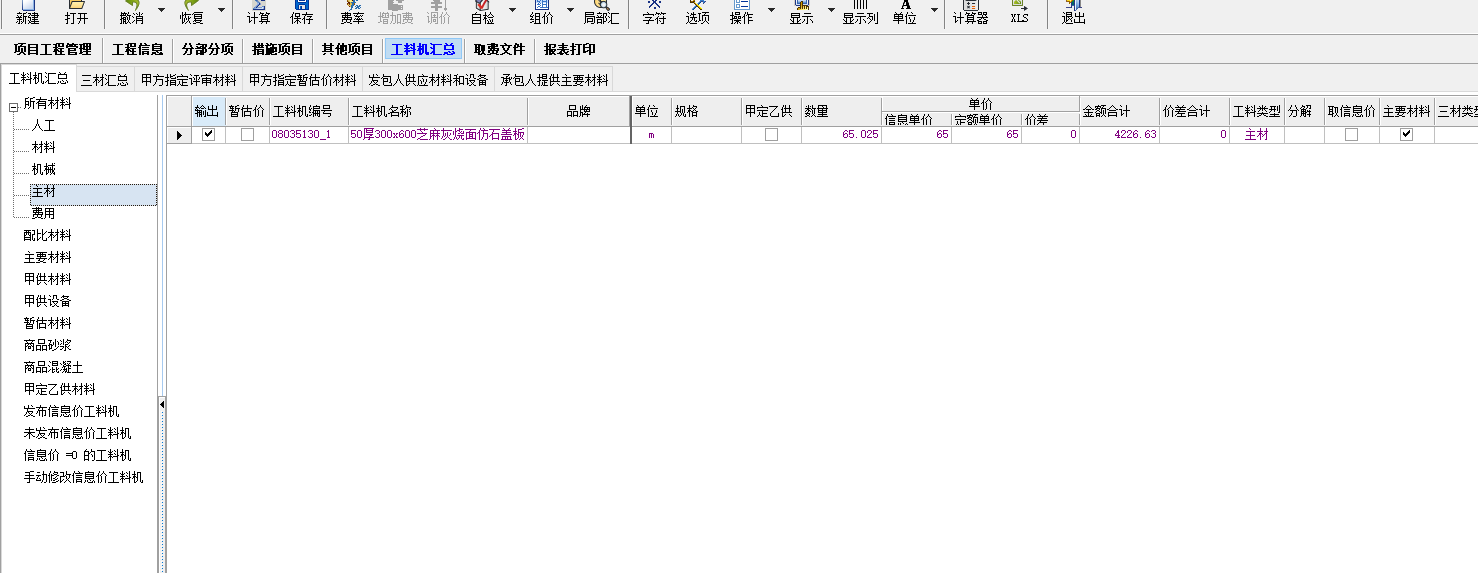
Task: Click the 撤消 (Undo) toolbar button
Action: coord(131,13)
